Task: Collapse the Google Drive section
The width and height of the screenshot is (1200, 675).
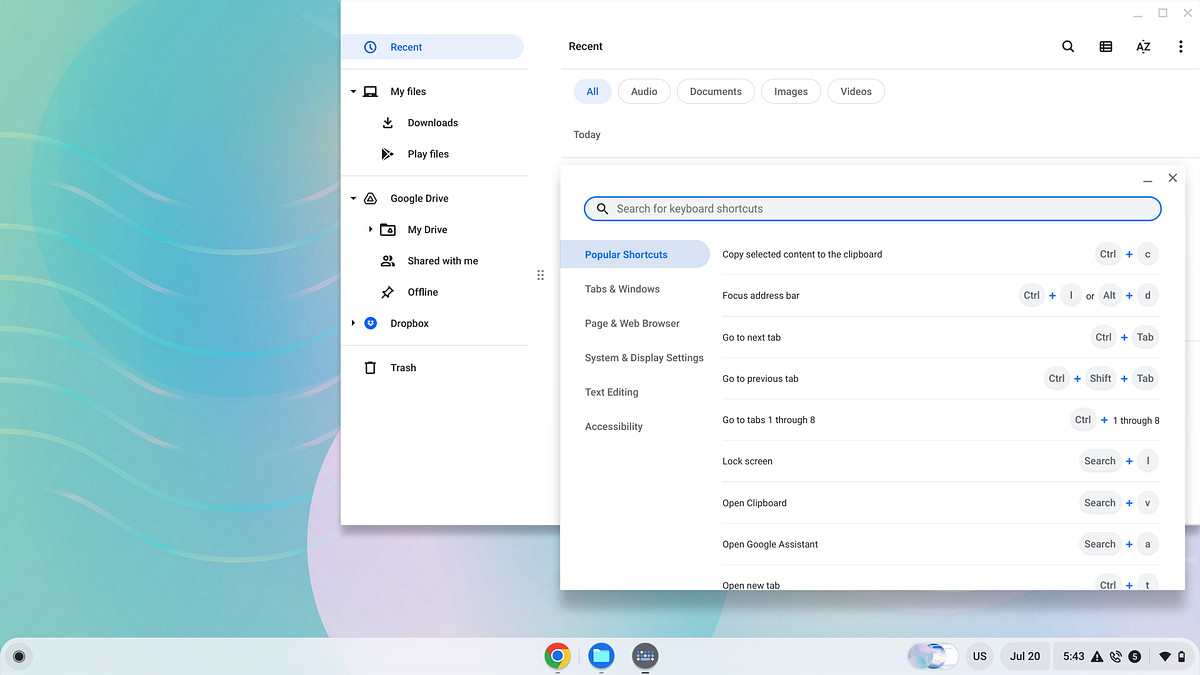Action: [353, 198]
